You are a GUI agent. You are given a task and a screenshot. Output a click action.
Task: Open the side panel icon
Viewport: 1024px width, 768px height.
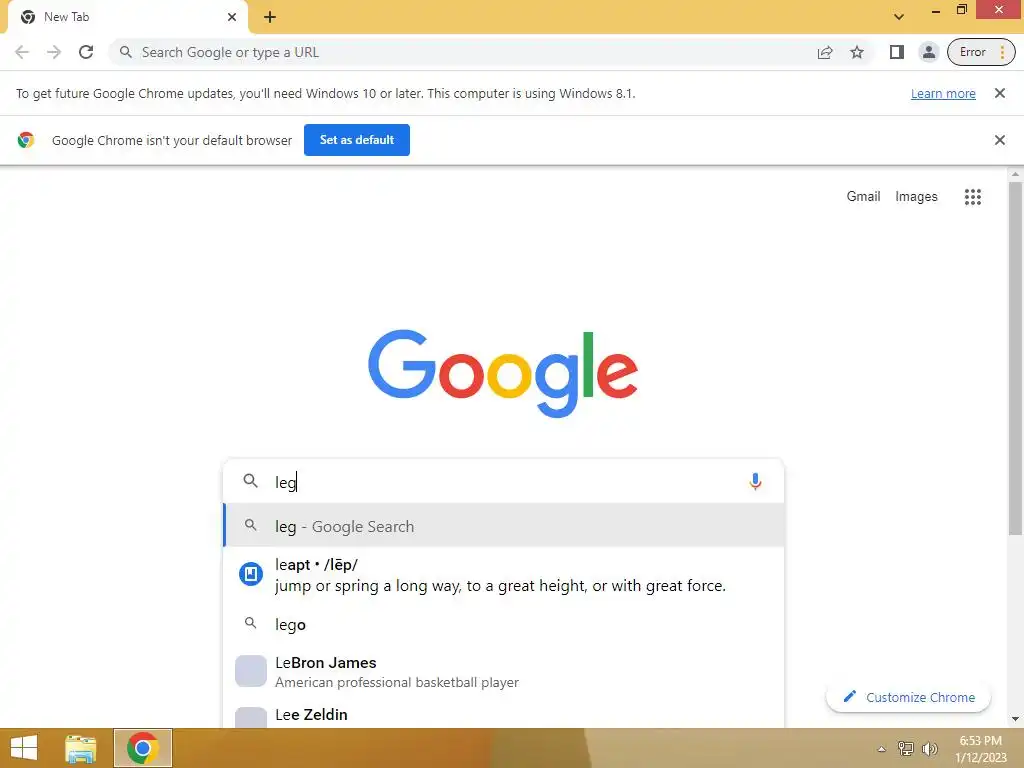(897, 52)
